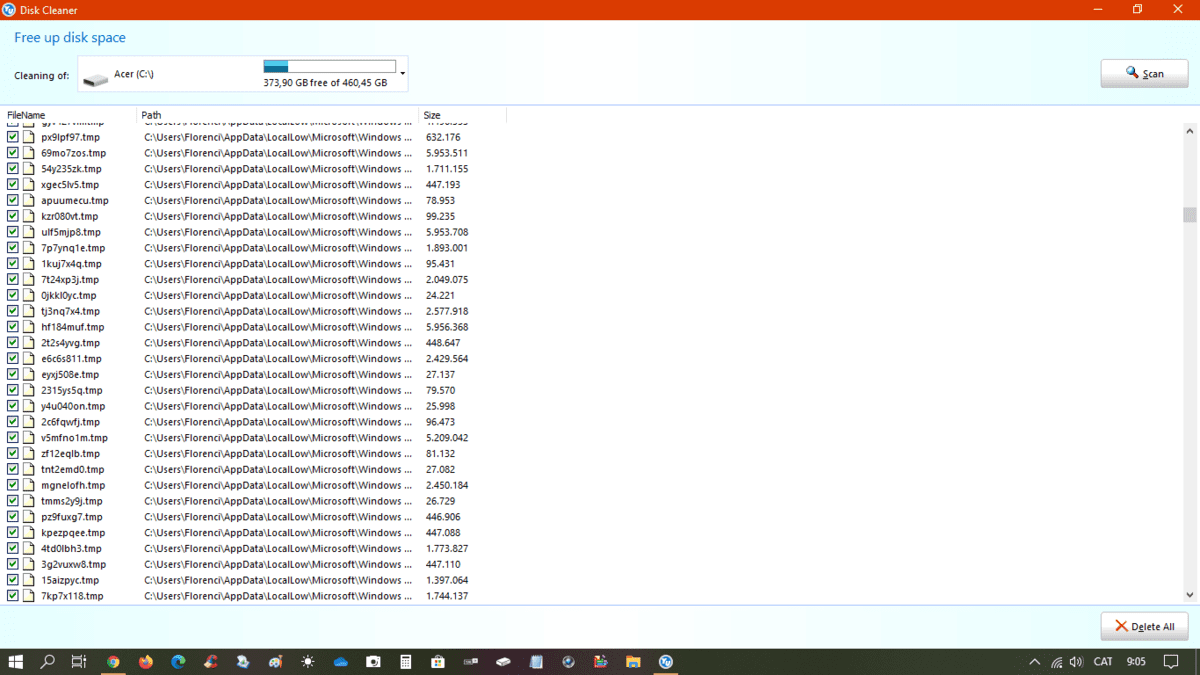This screenshot has width=1200, height=675.
Task: Click scrollbar down arrow of file list
Action: (1189, 595)
